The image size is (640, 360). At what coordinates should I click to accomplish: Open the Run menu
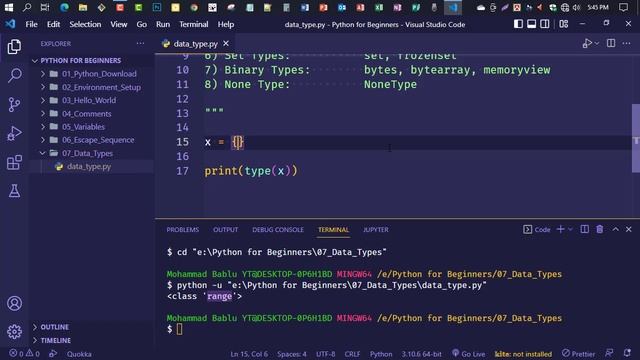[x=163, y=24]
